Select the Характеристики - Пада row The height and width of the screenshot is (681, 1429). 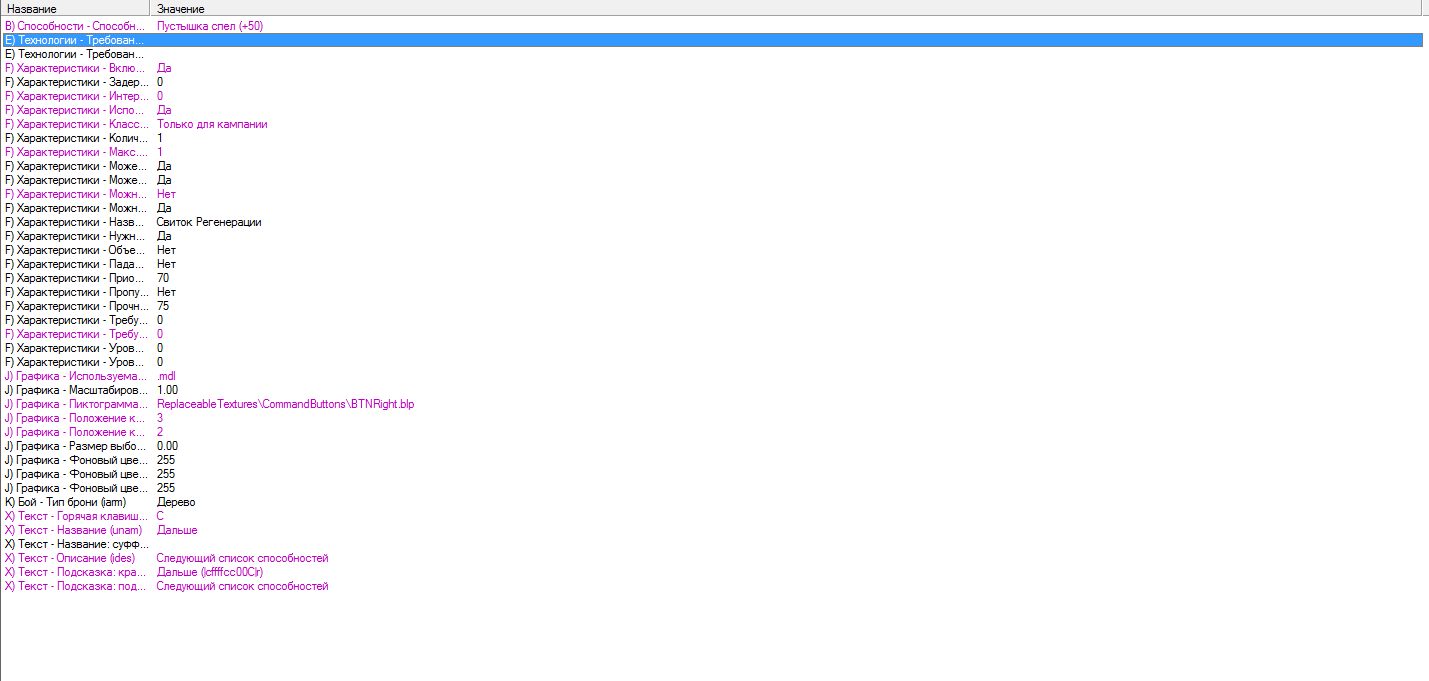click(x=712, y=264)
